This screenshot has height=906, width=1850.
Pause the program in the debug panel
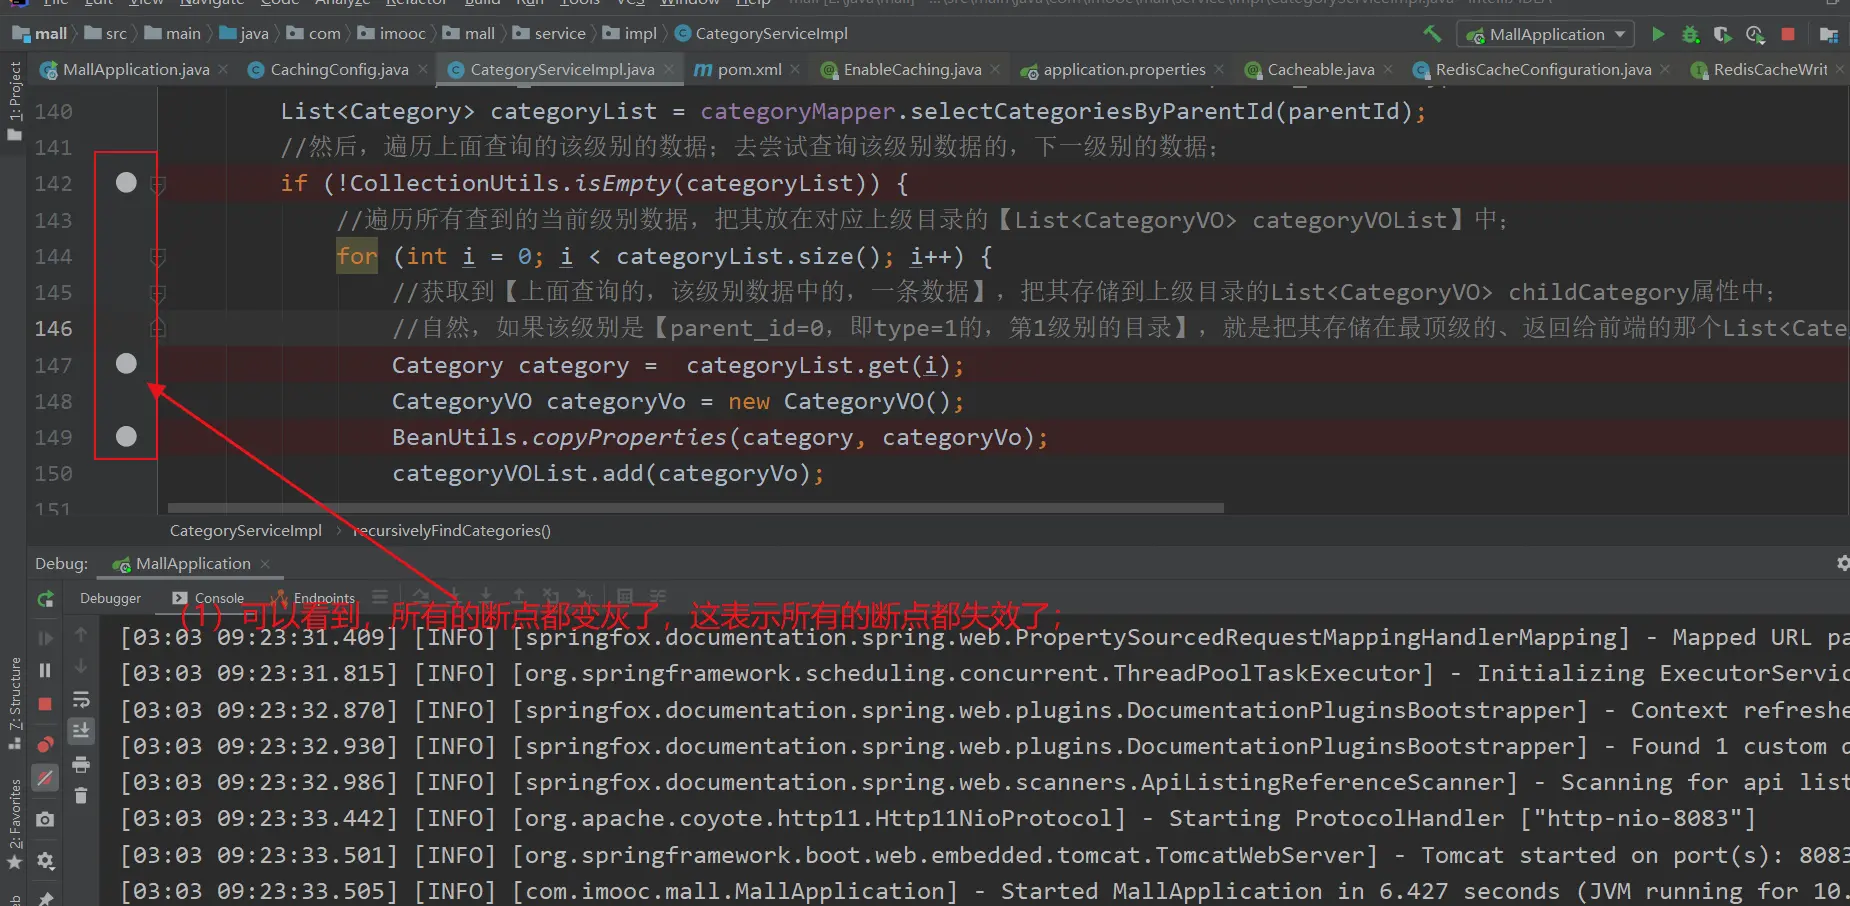[45, 670]
